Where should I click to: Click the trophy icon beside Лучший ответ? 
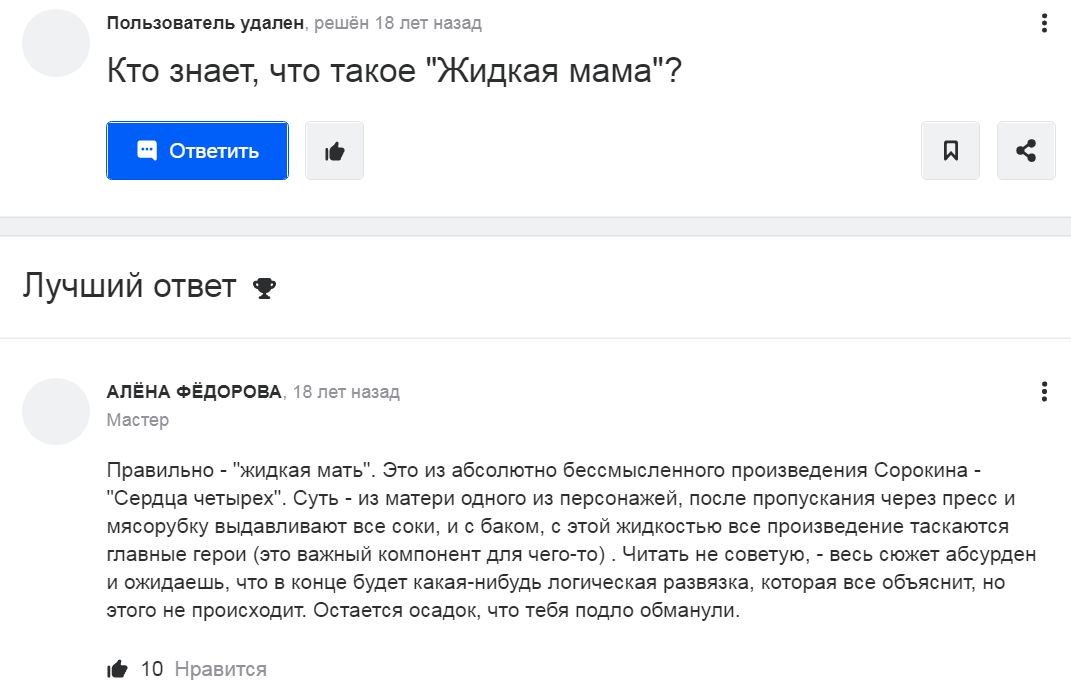[264, 288]
